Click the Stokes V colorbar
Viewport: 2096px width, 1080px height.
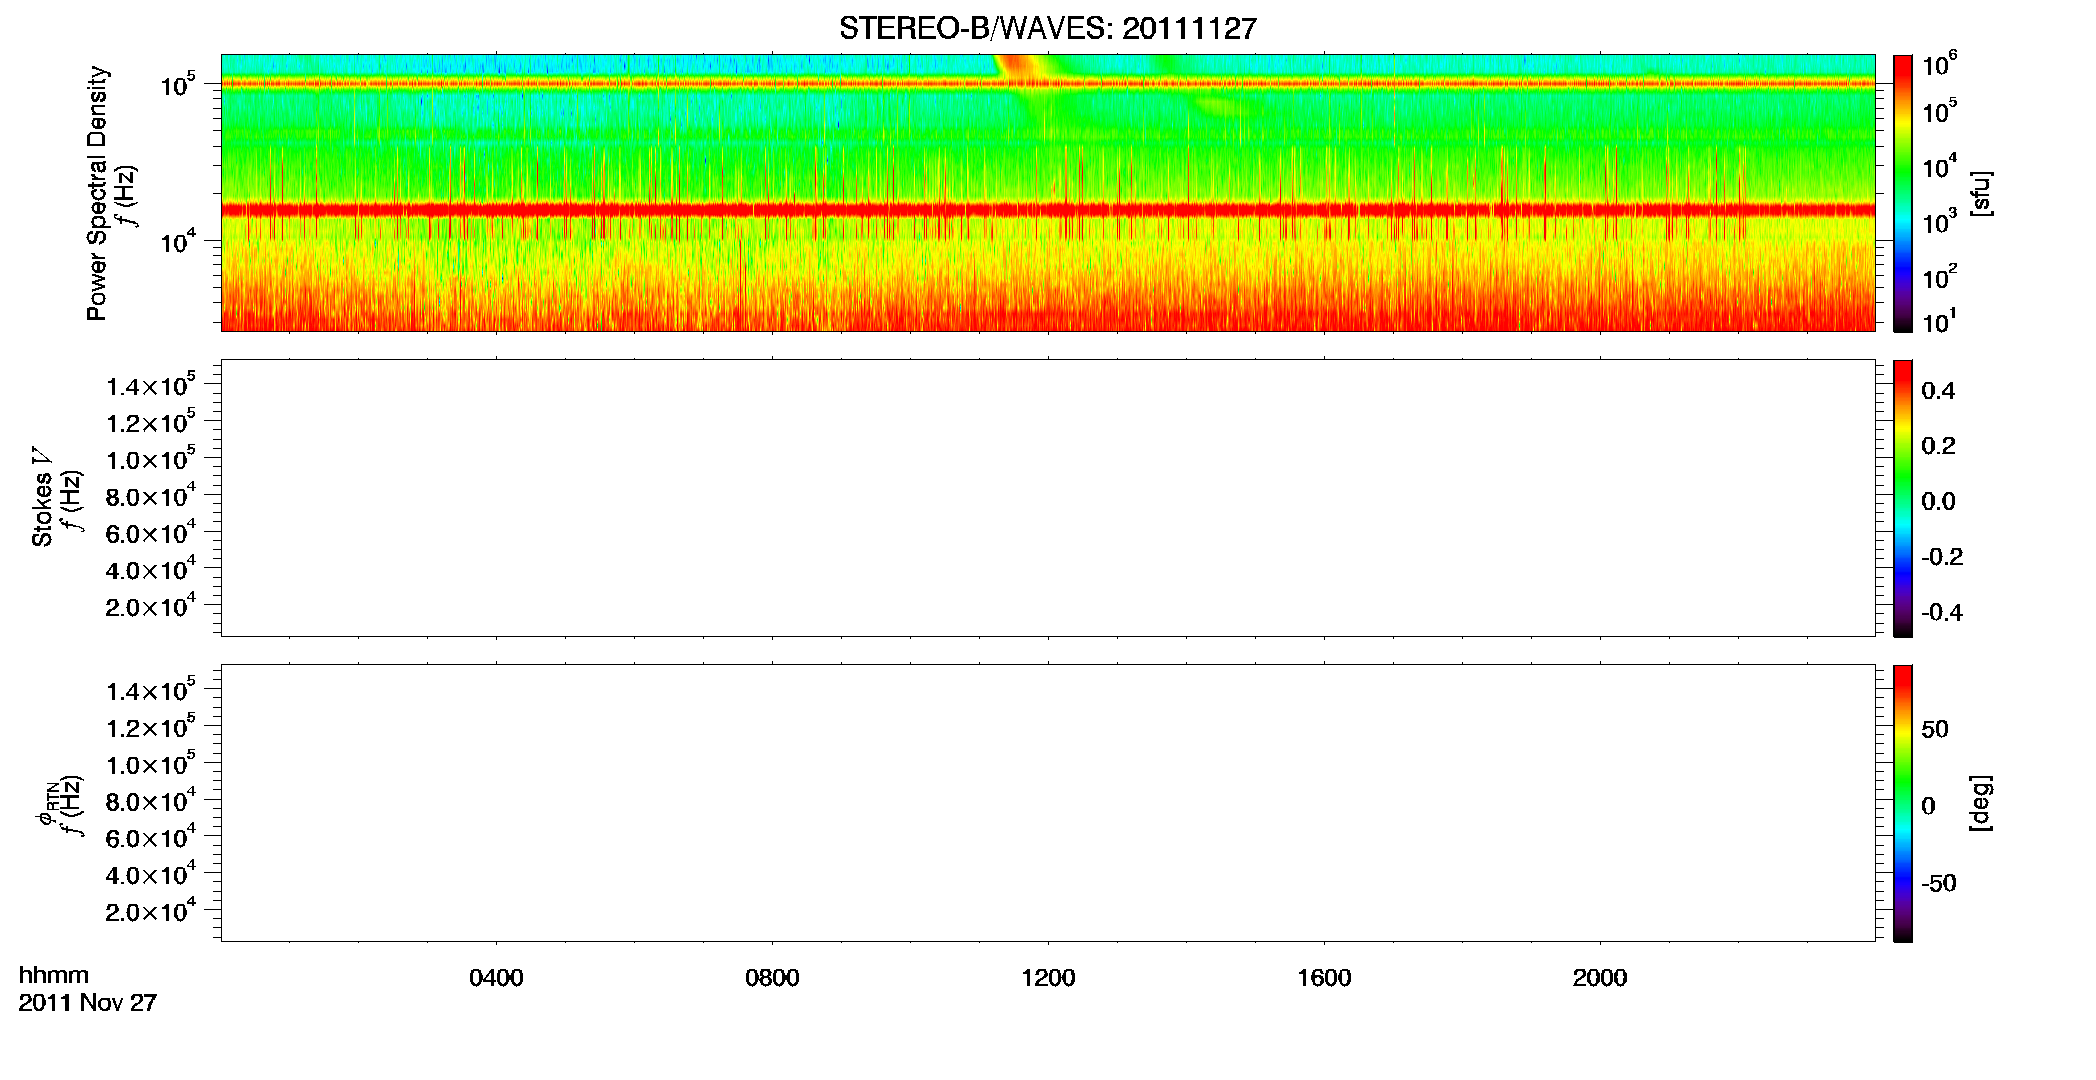(1903, 498)
